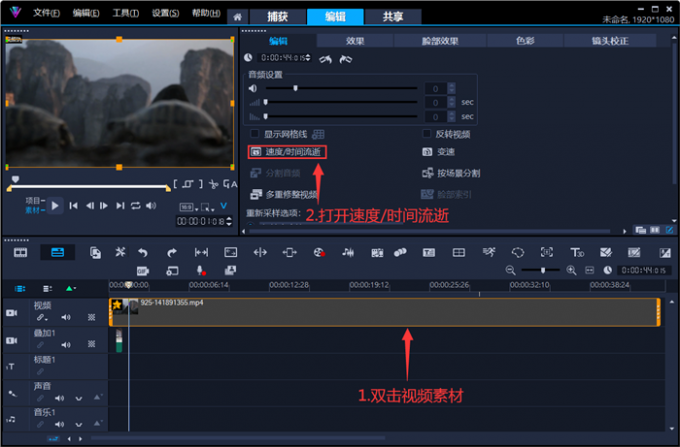
Task: Open the 3D title editor icon
Action: (577, 252)
